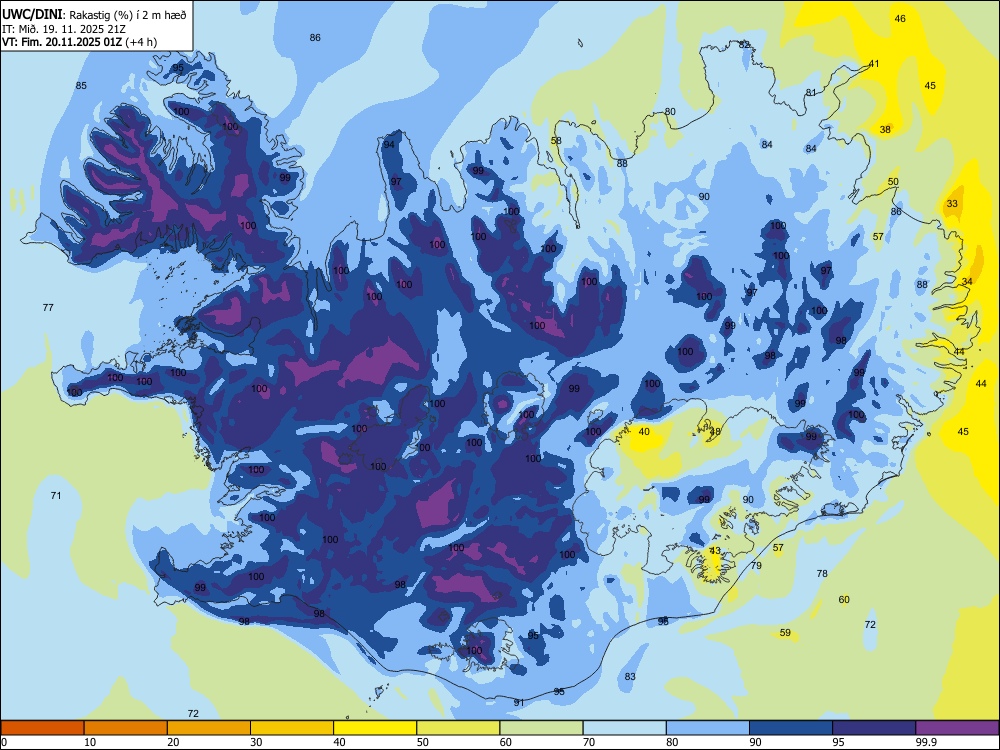Viewport: 1000px width, 750px height.
Task: Click the humidity value '85' over the northwest sea
Action: [81, 85]
